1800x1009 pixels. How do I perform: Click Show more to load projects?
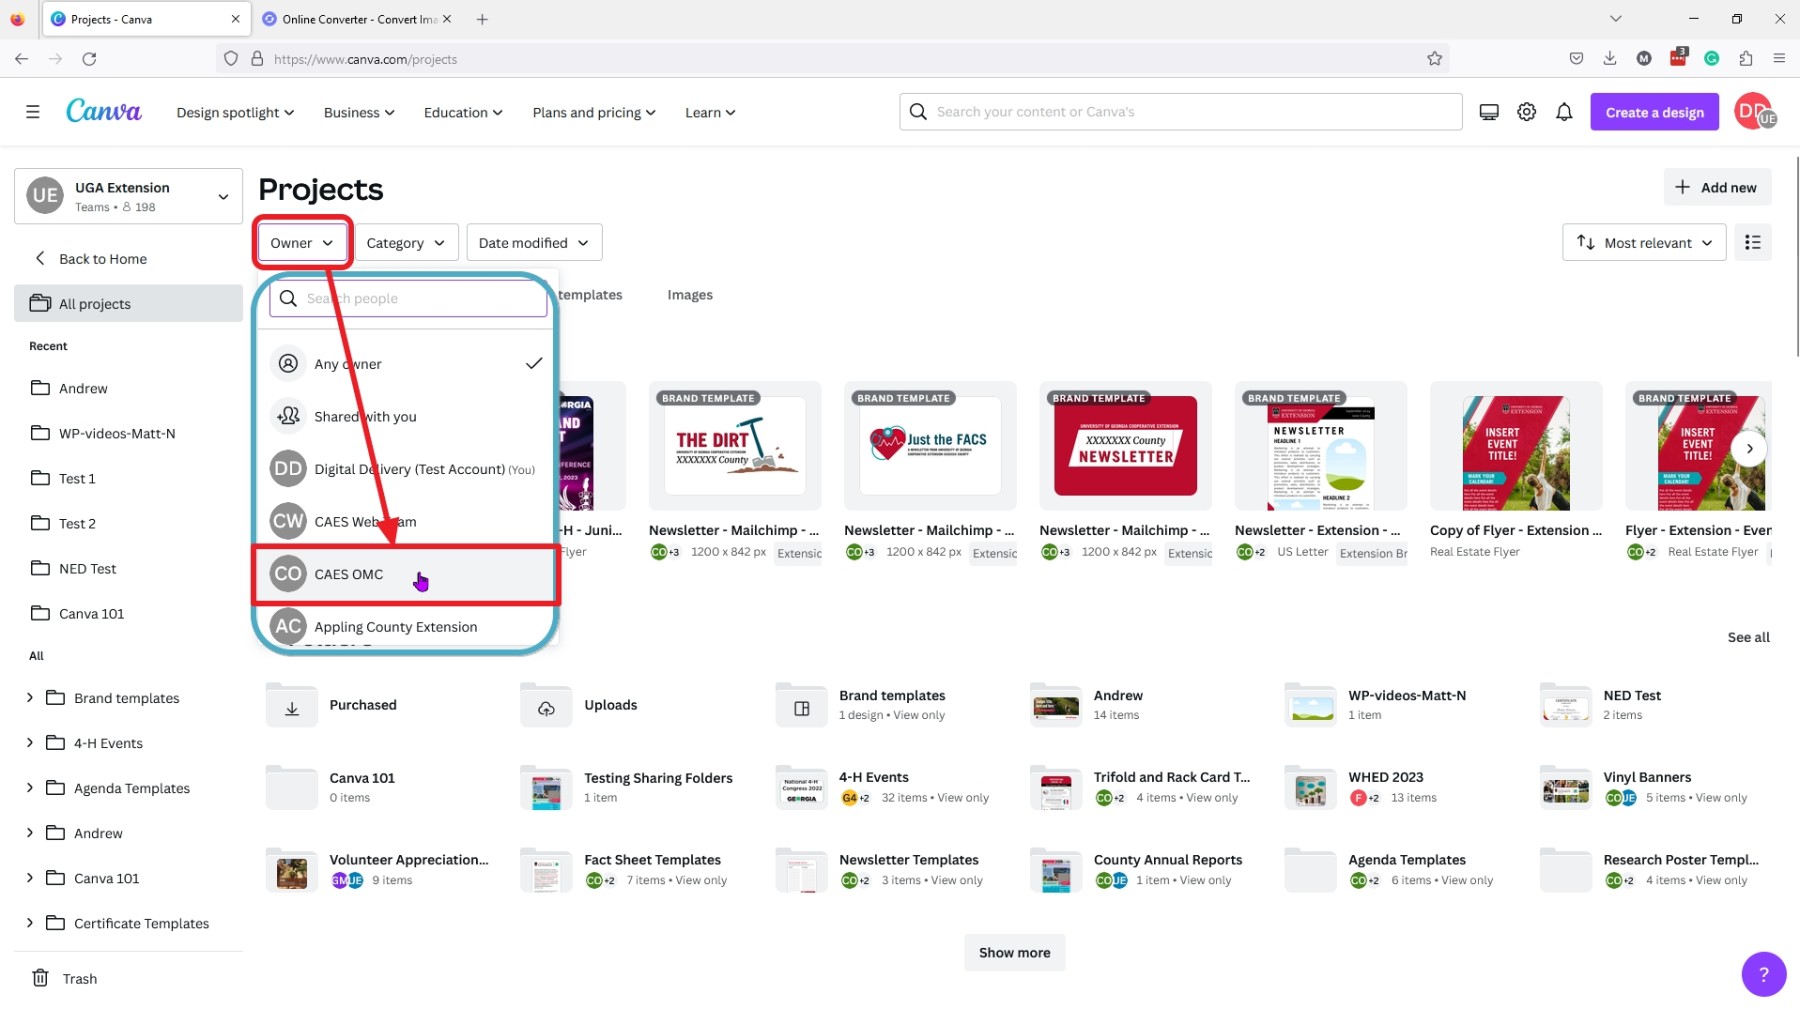point(1013,952)
